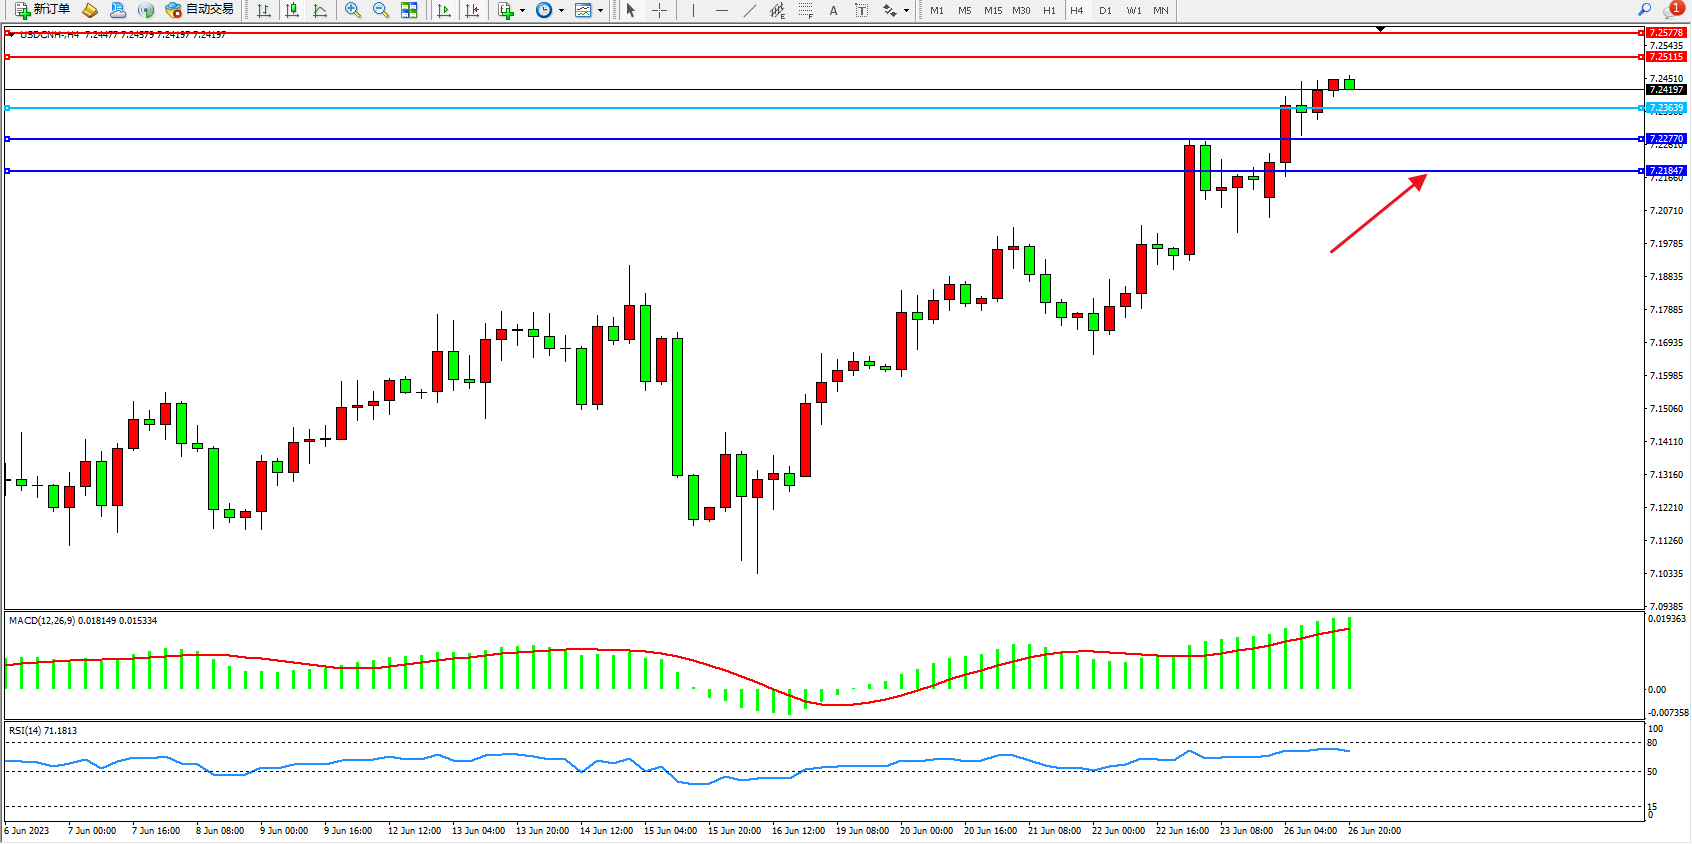This screenshot has height=844, width=1692.
Task: Switch to the D1 timeframe
Action: [1105, 10]
